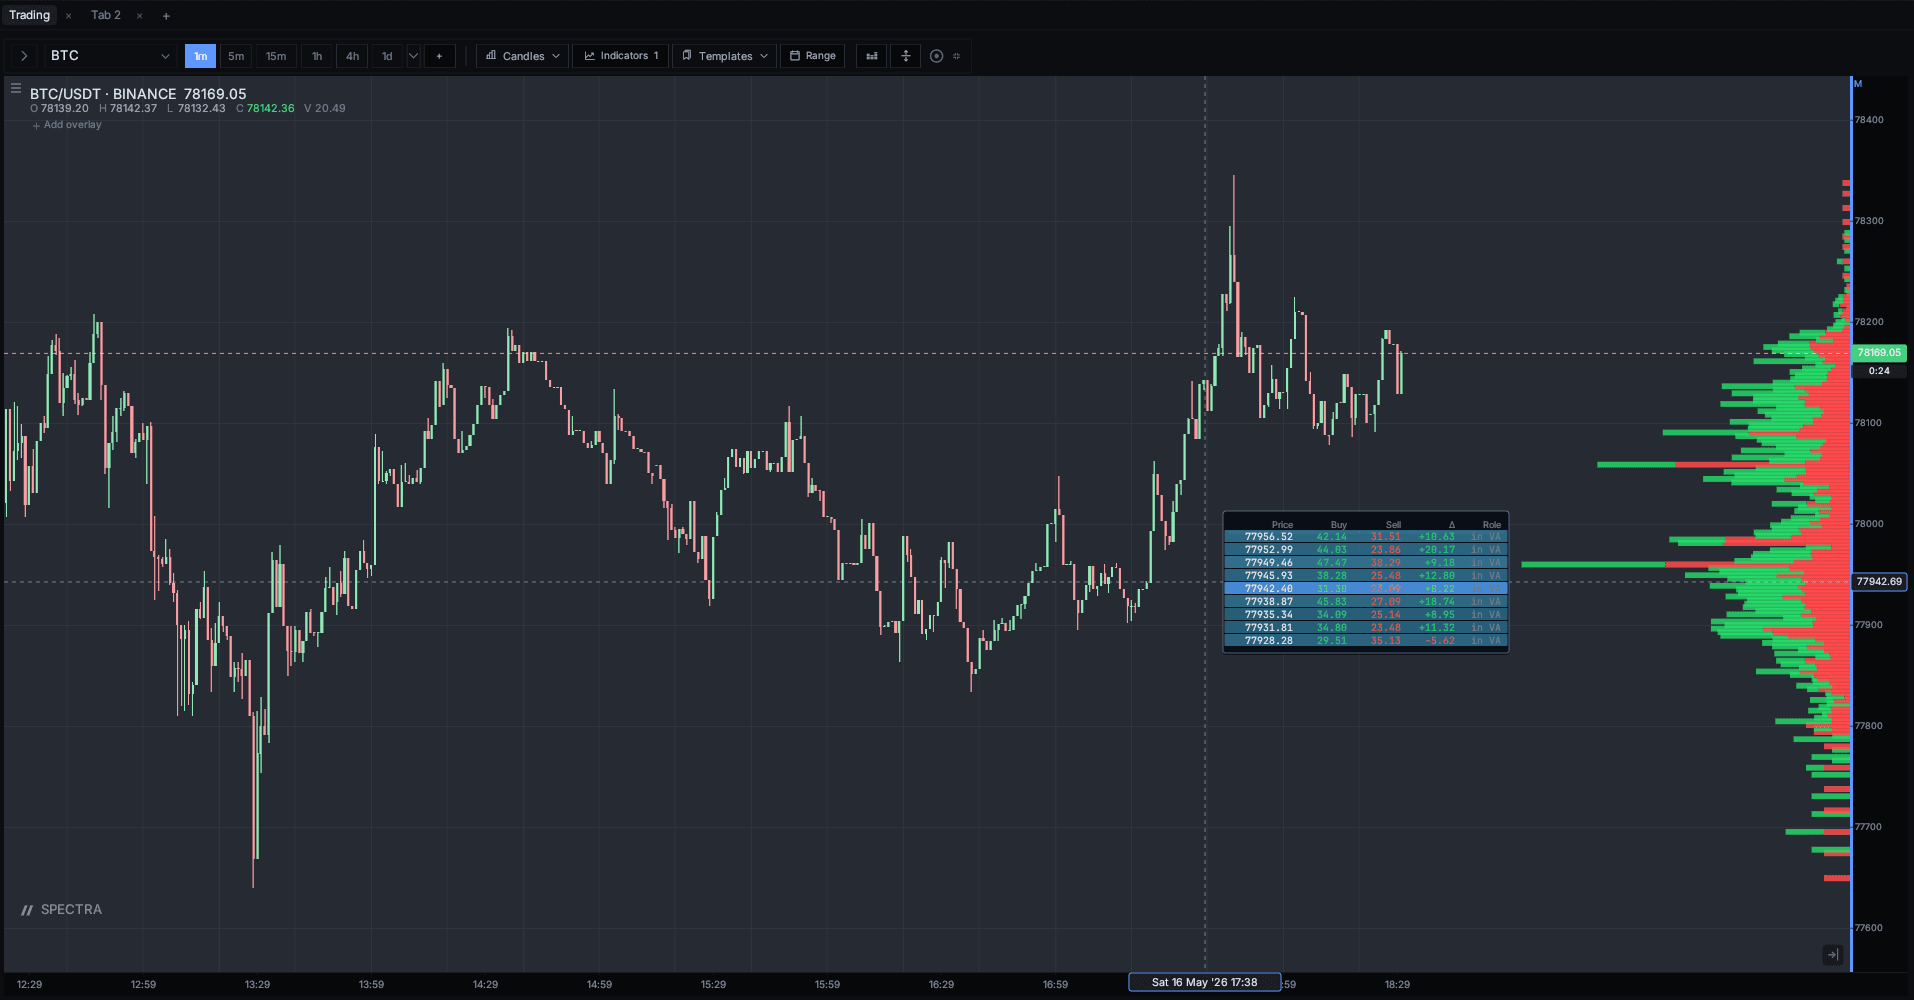Click the 0:24 candle countdown label

[x=1879, y=371]
